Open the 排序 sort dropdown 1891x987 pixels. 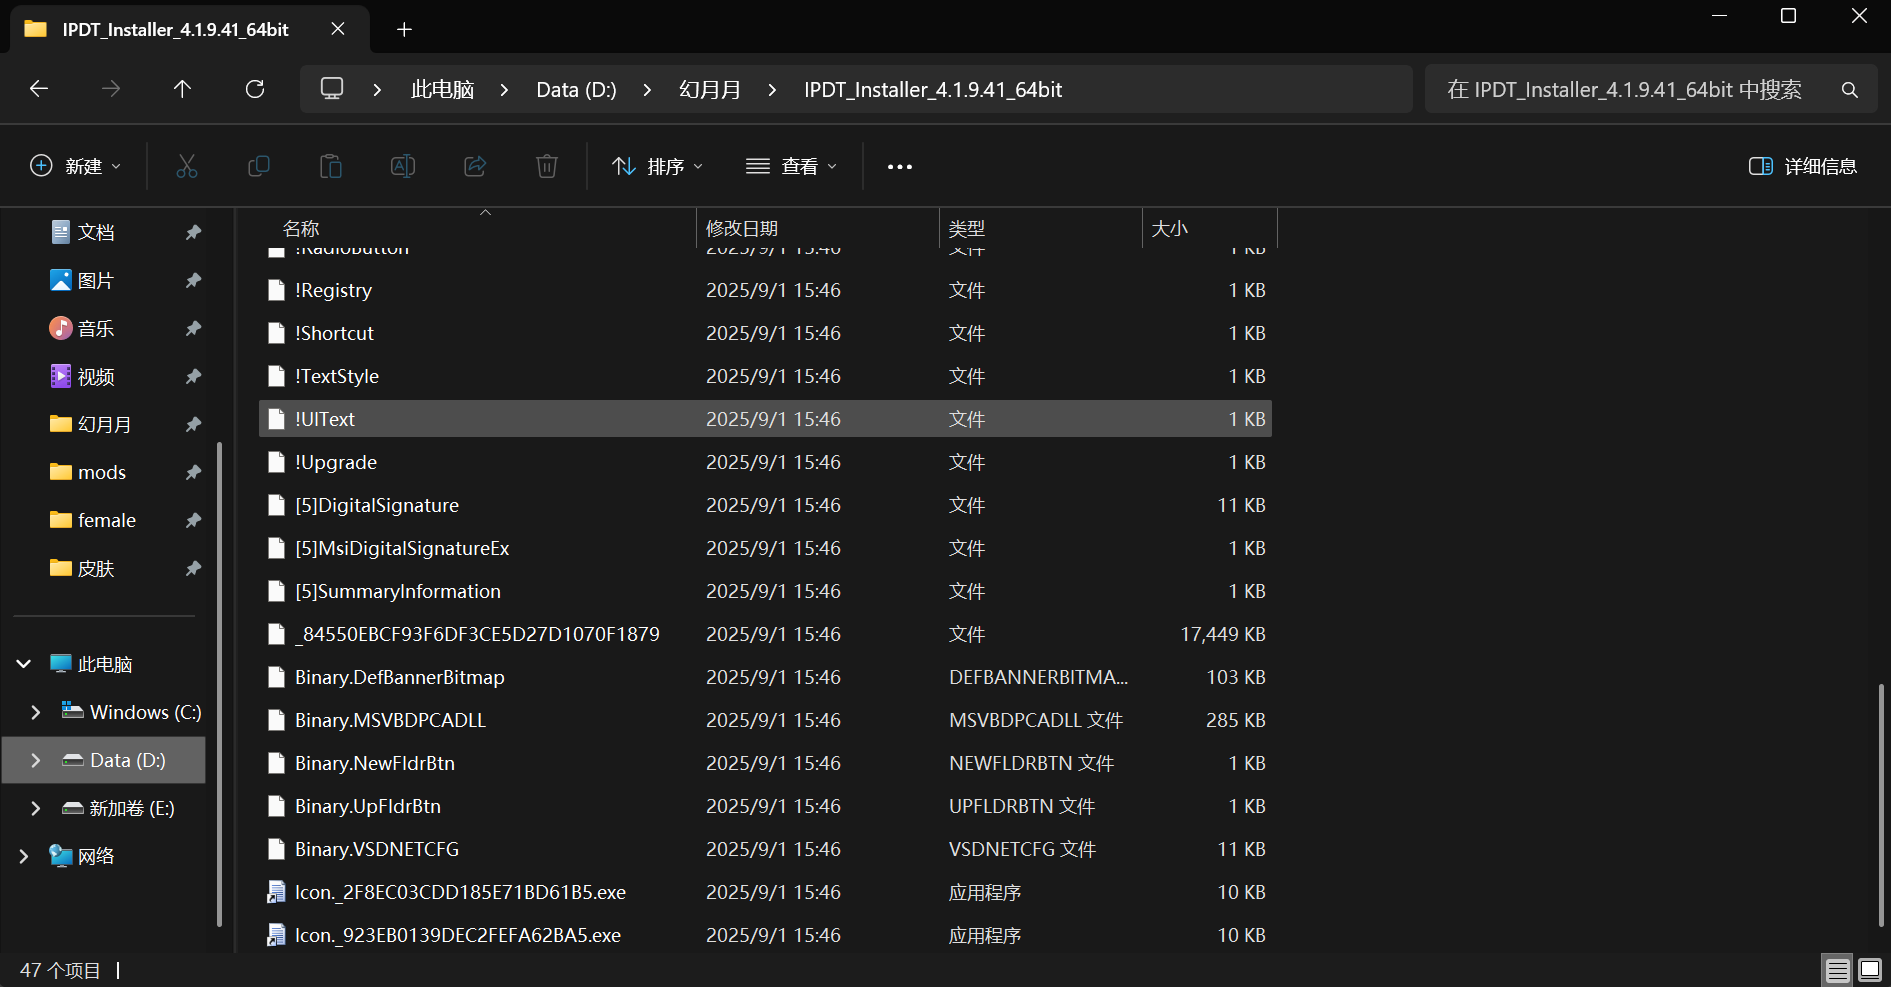tap(658, 166)
